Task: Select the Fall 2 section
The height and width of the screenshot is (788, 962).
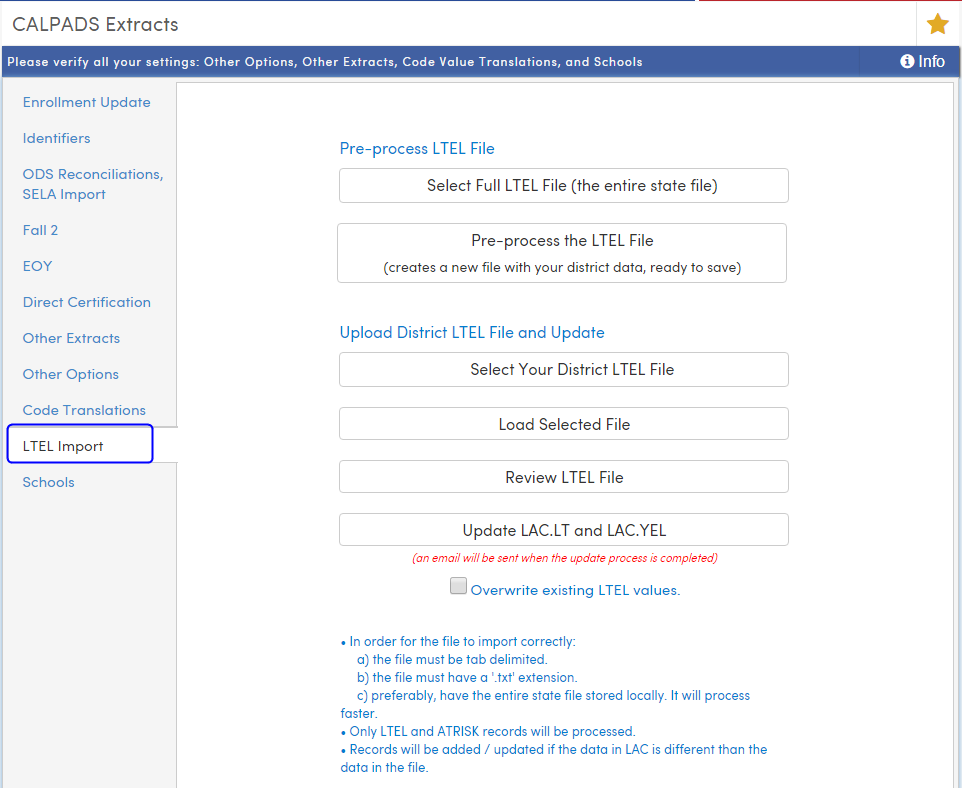Action: point(40,230)
